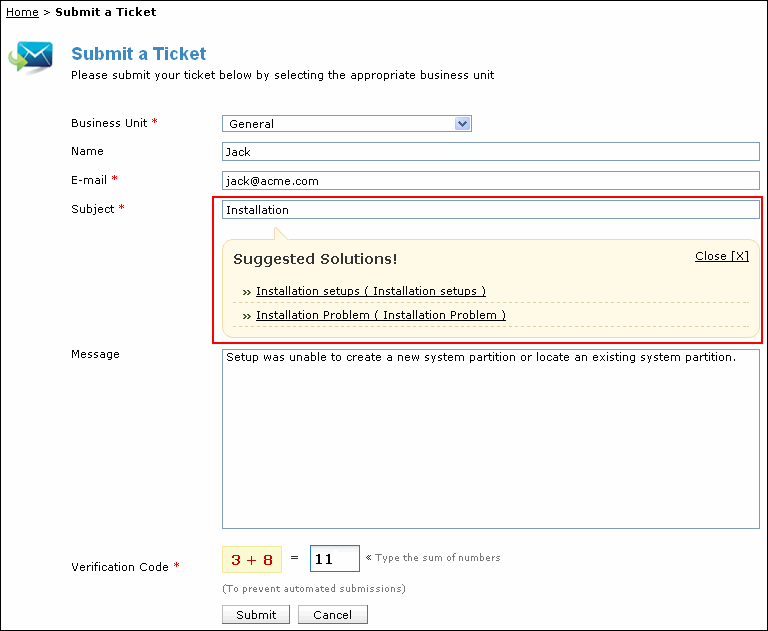The width and height of the screenshot is (768, 631).
Task: Open the Installation setups solution link
Action: click(x=370, y=291)
